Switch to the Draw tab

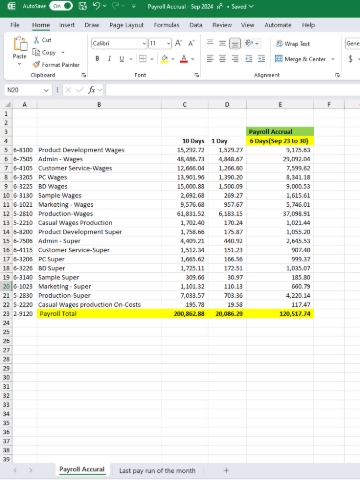point(92,25)
